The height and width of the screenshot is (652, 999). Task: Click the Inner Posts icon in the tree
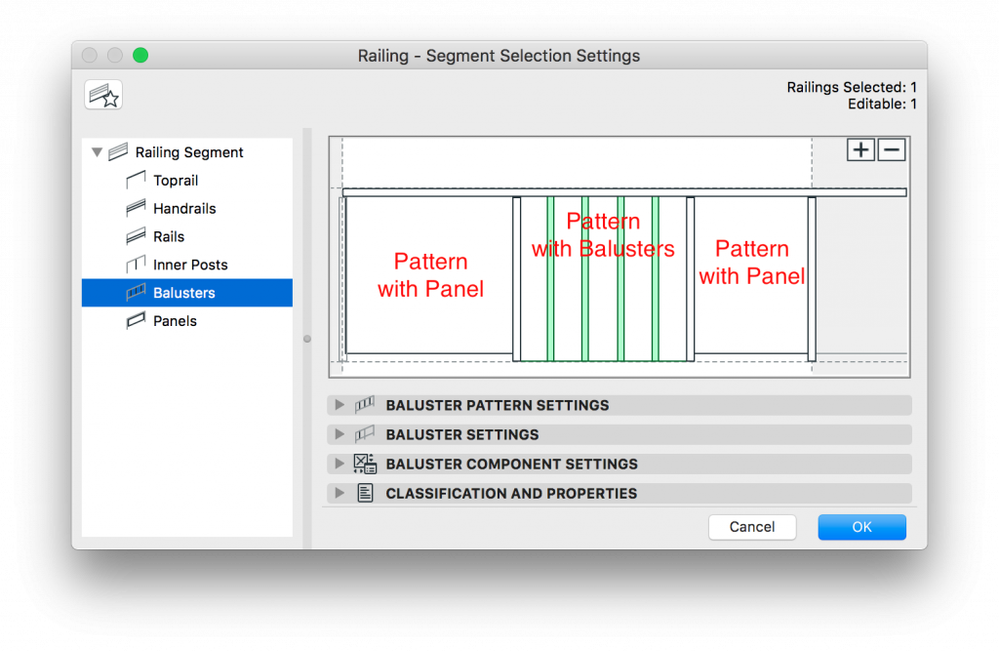click(x=136, y=265)
